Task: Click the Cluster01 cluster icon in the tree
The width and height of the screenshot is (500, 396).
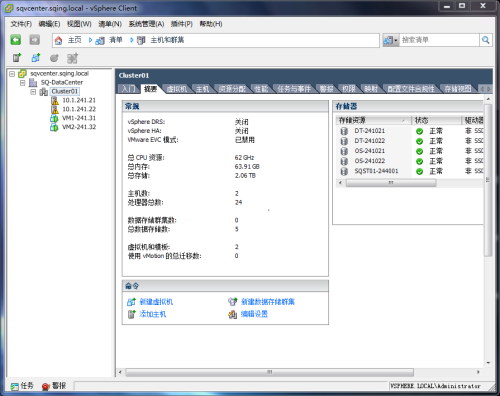Action: pyautogui.click(x=44, y=92)
